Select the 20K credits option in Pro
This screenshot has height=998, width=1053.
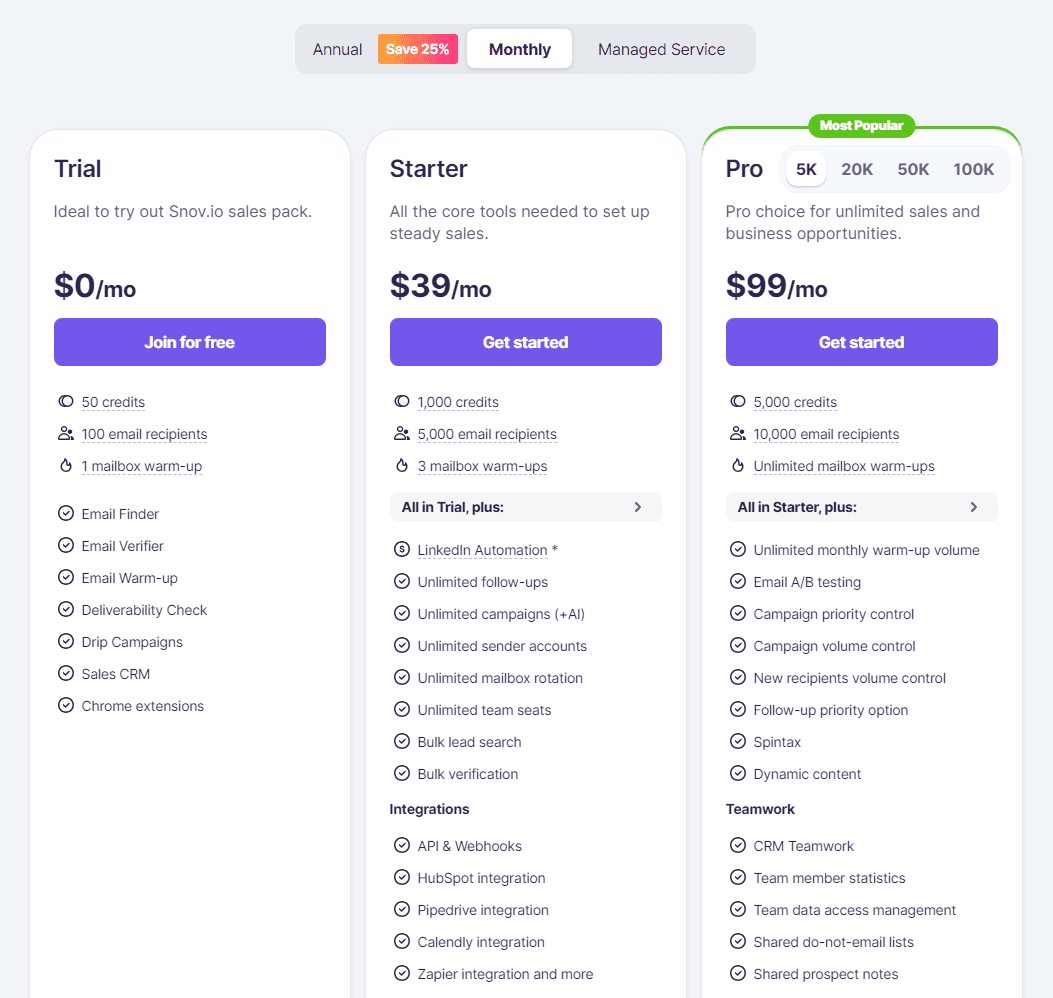pyautogui.click(x=857, y=169)
